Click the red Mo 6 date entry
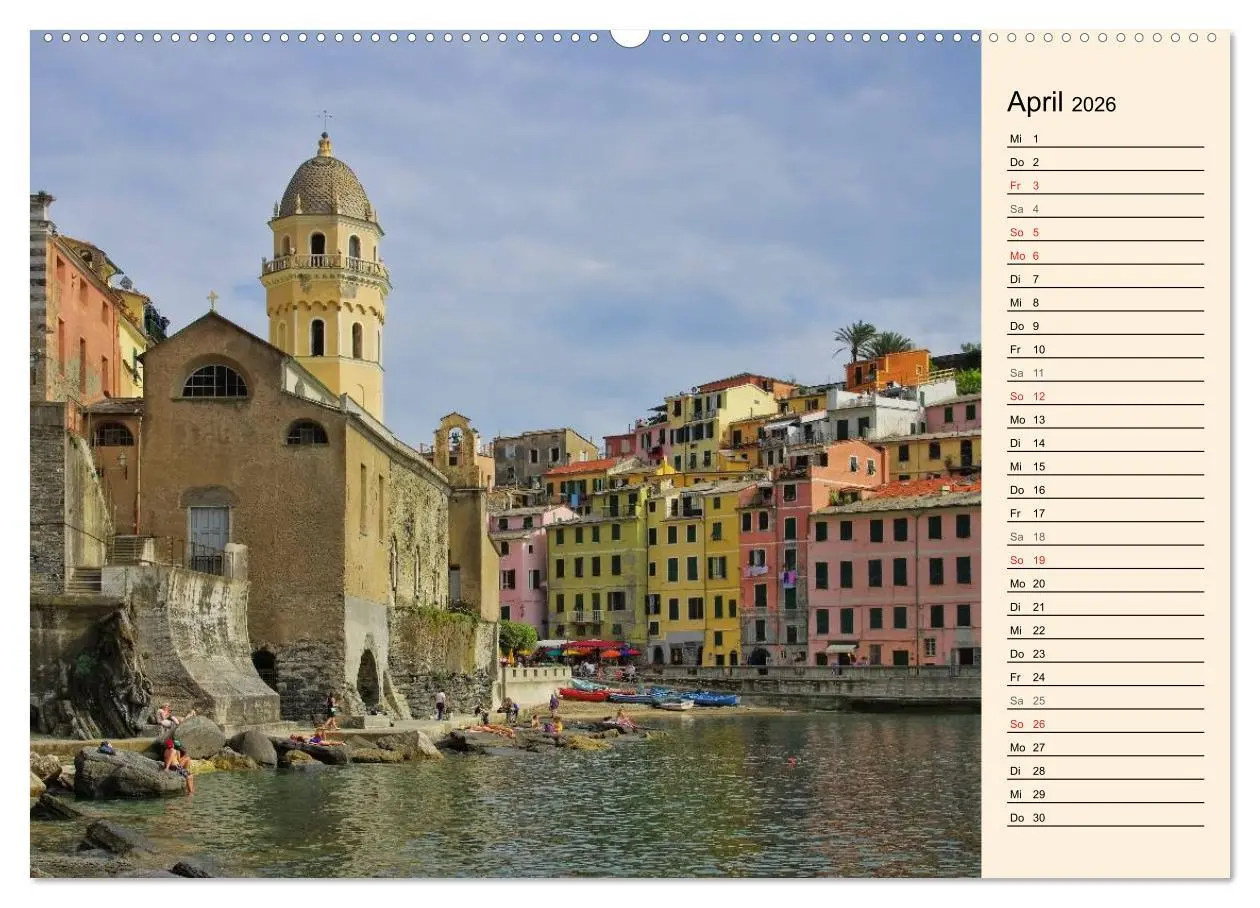The width and height of the screenshot is (1260, 908). coord(1104,256)
